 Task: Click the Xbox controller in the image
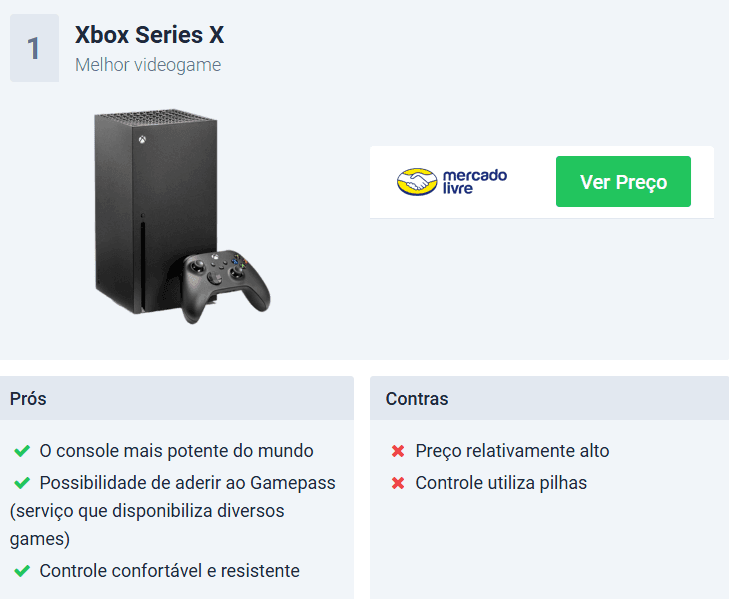225,286
